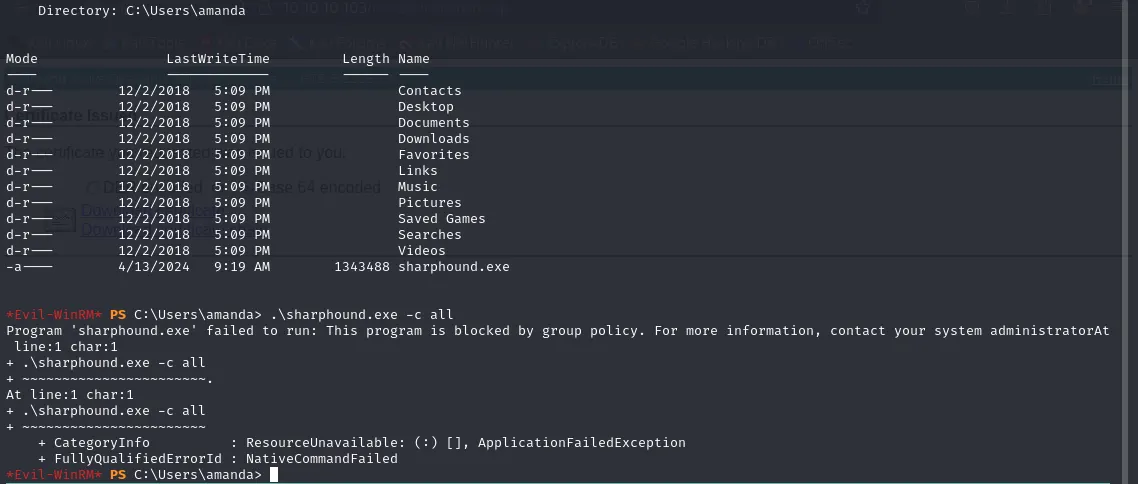Click the terminal cursor at the last prompt

[x=274, y=475]
